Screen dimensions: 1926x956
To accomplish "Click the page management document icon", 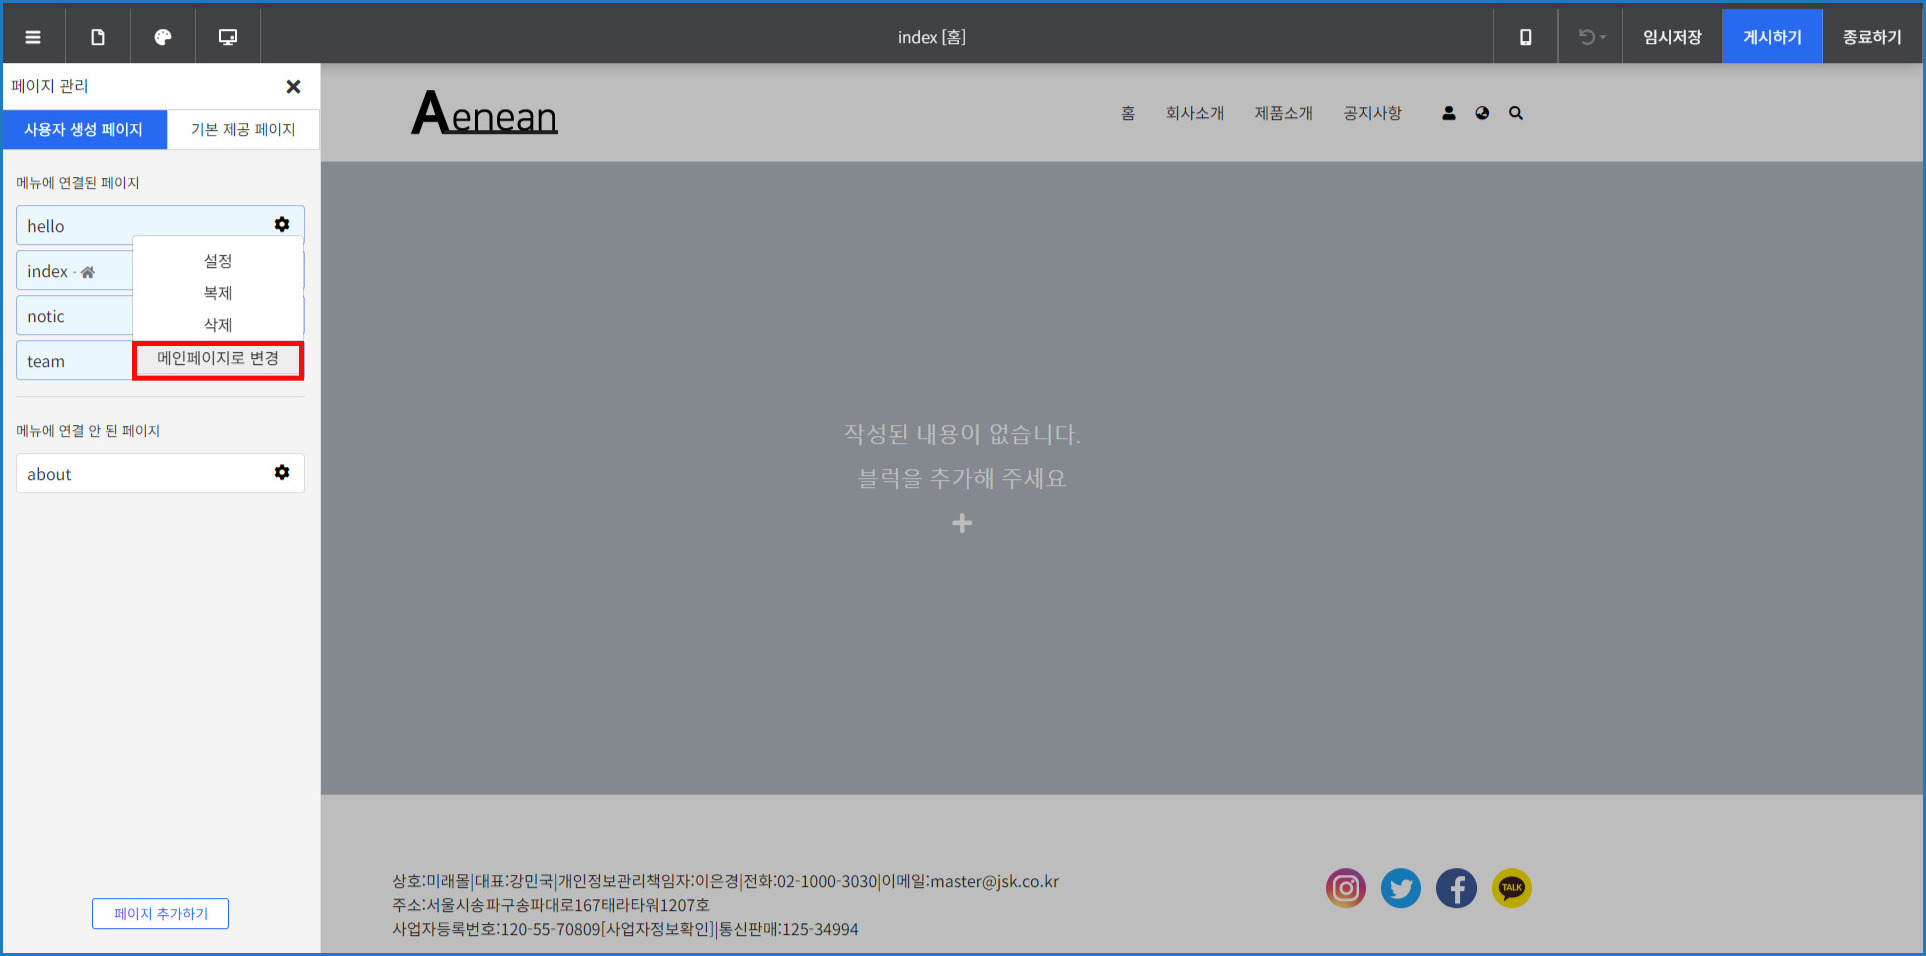I will (x=98, y=37).
